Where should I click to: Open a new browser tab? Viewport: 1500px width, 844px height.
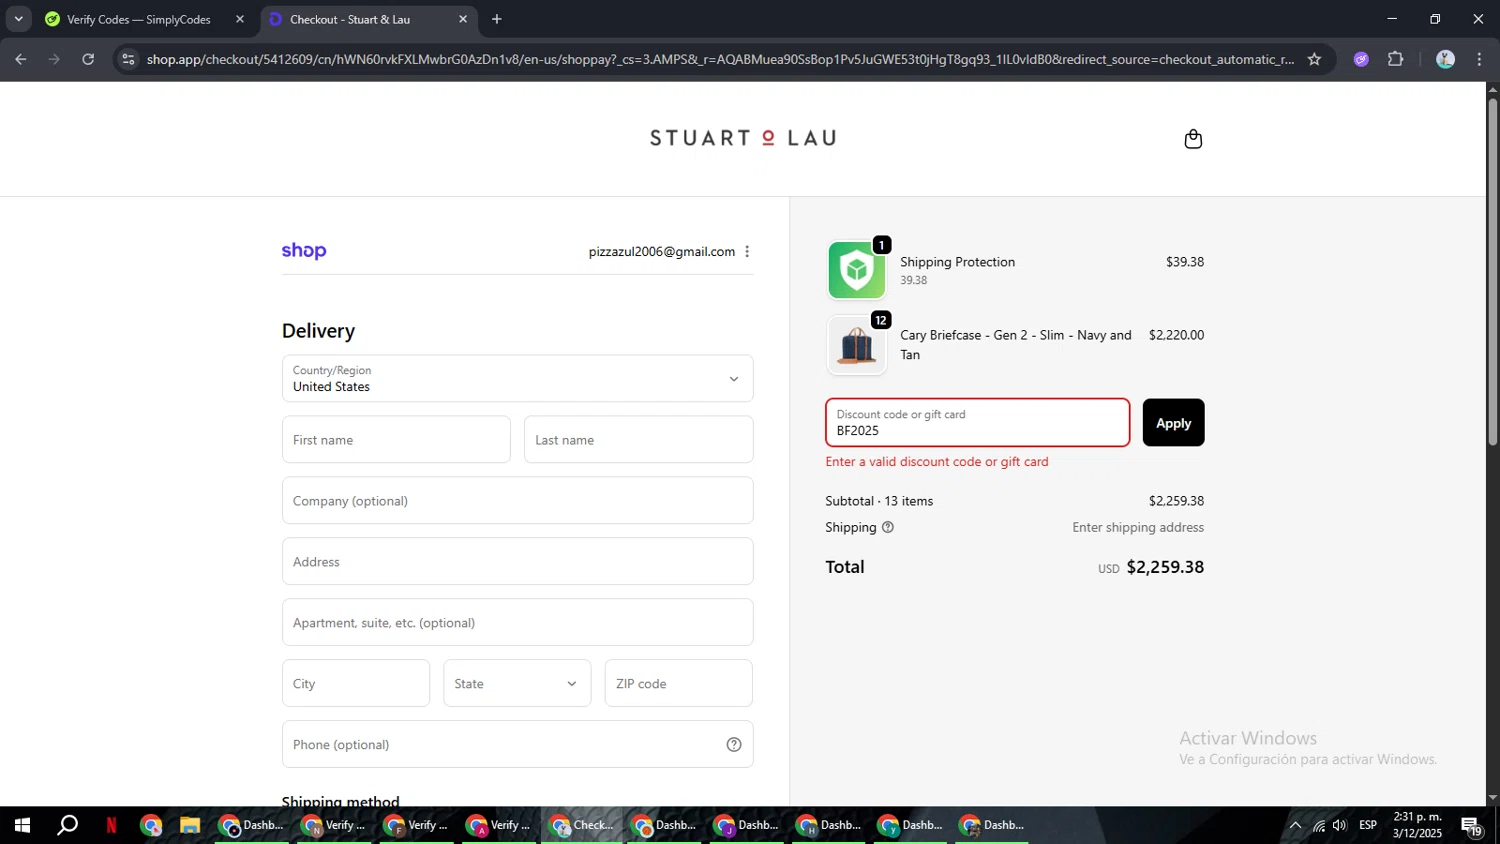coord(497,19)
